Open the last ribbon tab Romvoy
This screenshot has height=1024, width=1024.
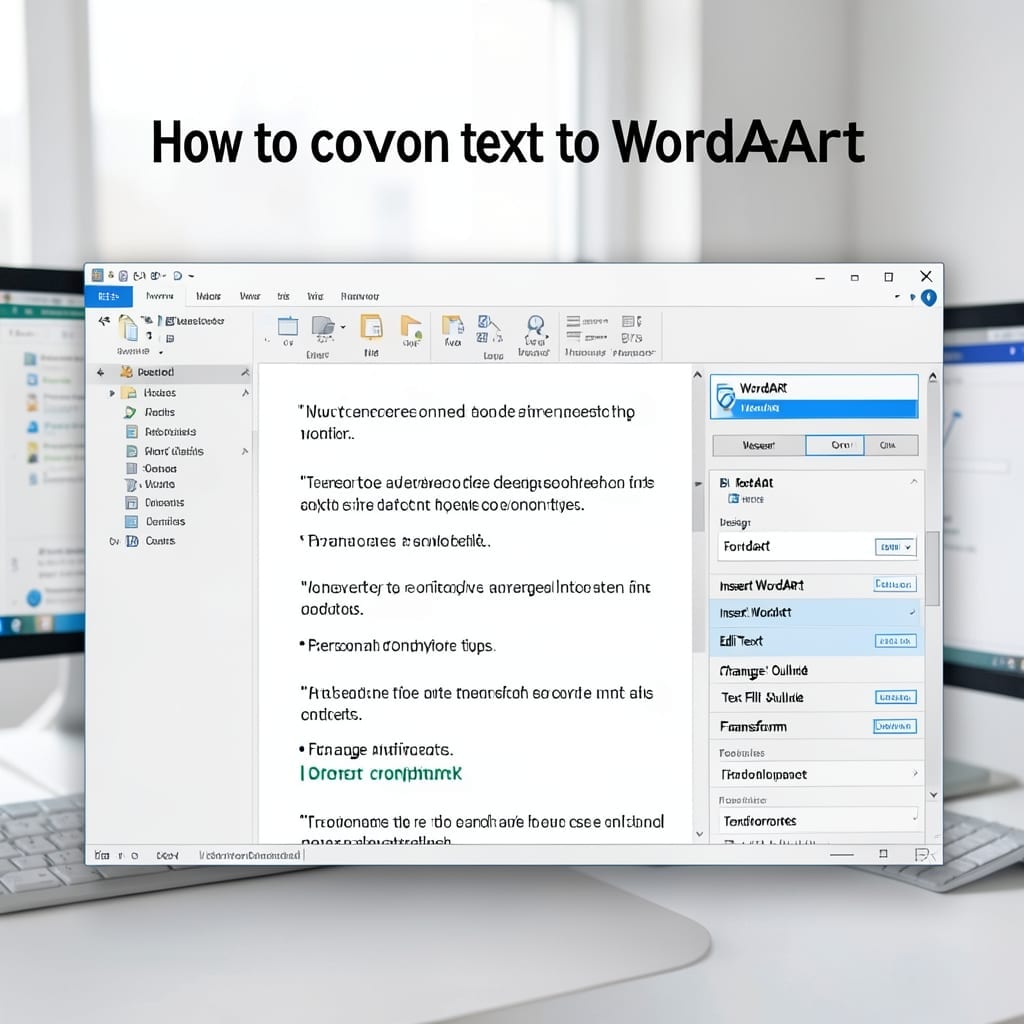pyautogui.click(x=360, y=296)
